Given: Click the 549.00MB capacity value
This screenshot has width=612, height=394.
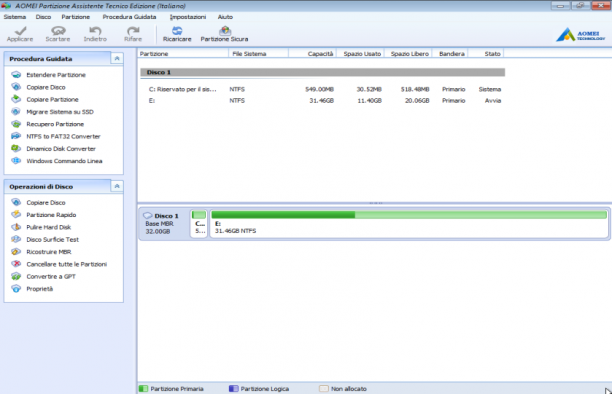Looking at the screenshot, I should point(319,89).
